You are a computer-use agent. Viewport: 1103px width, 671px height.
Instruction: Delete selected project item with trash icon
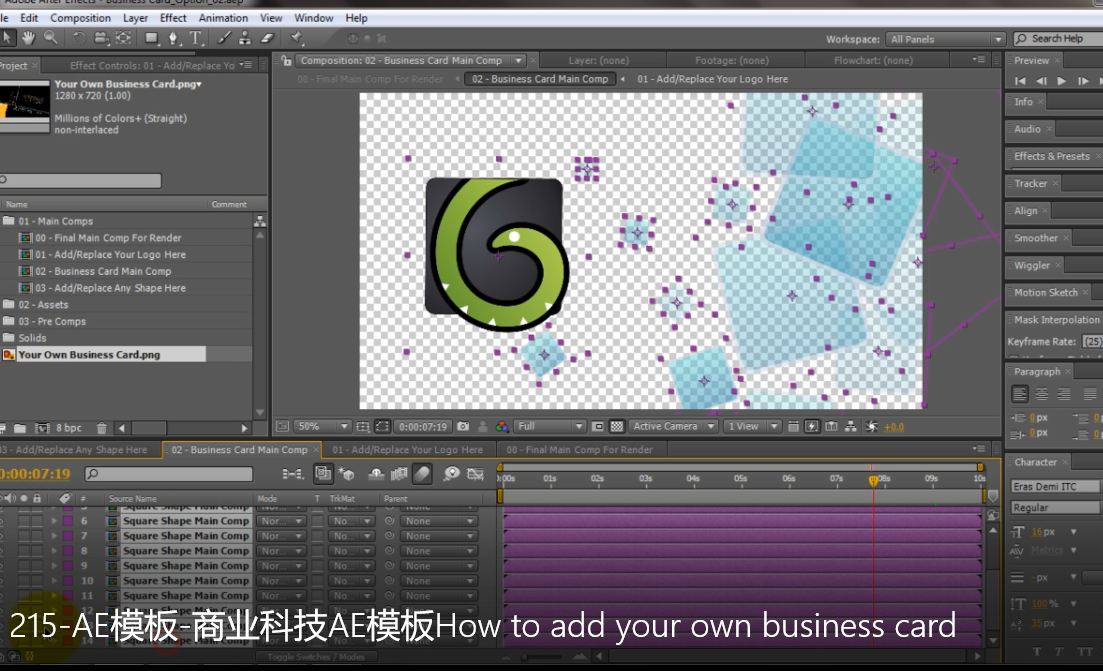[101, 428]
